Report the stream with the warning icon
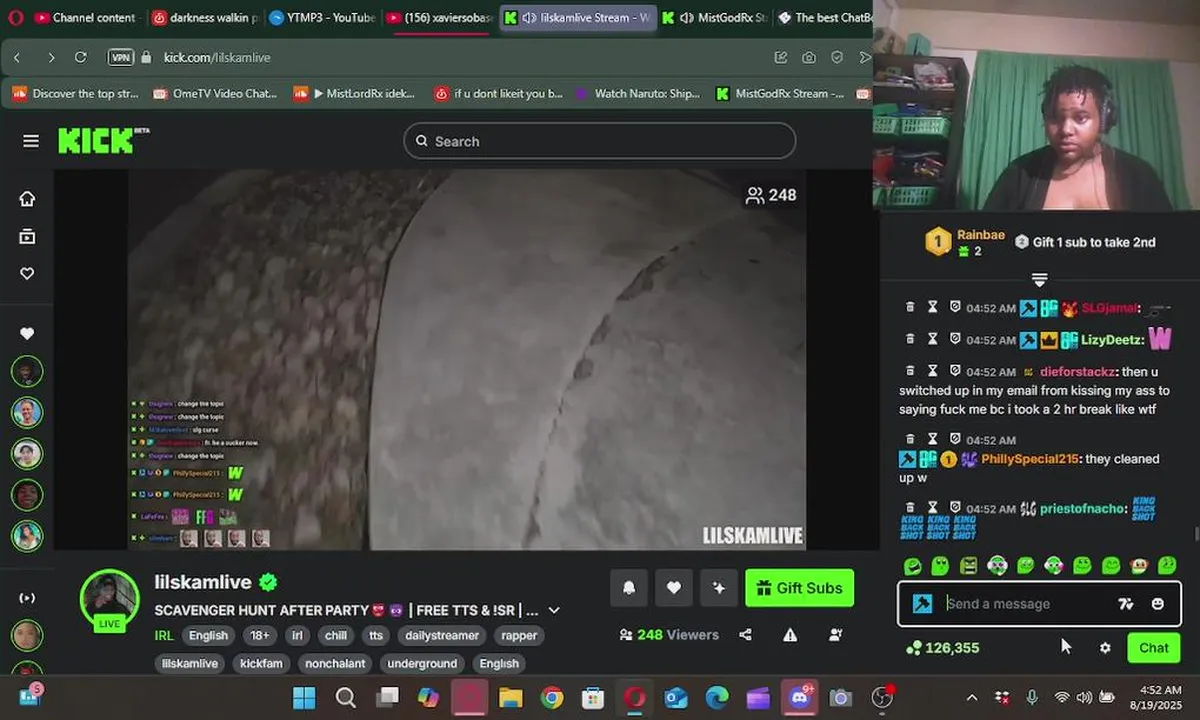1200x720 pixels. pos(790,635)
